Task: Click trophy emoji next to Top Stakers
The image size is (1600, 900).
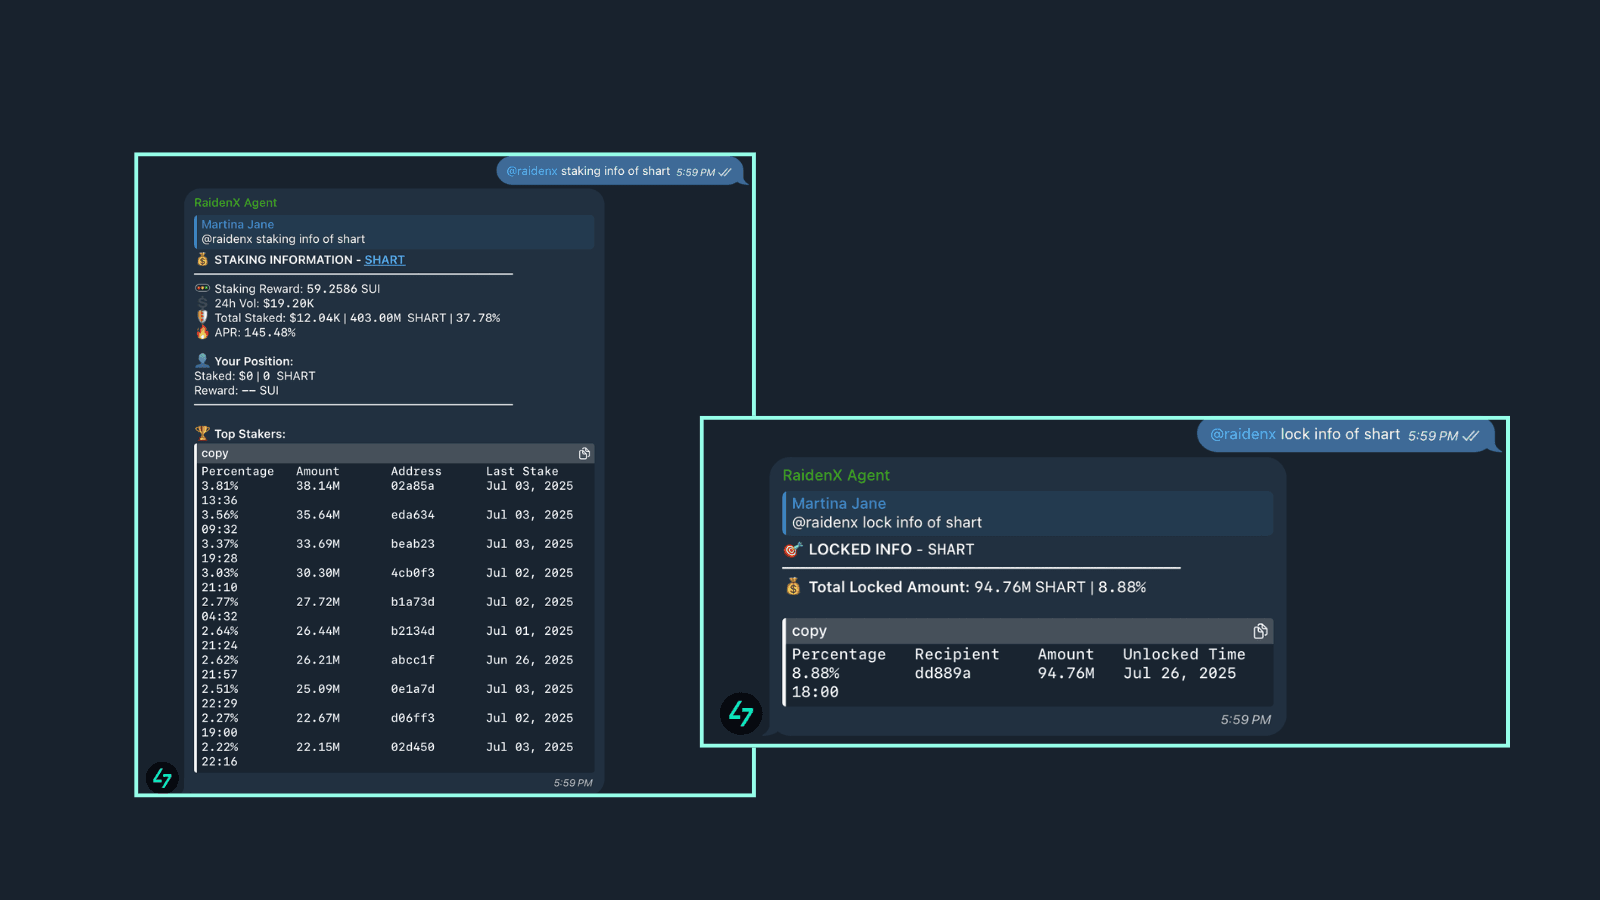Action: pyautogui.click(x=202, y=433)
